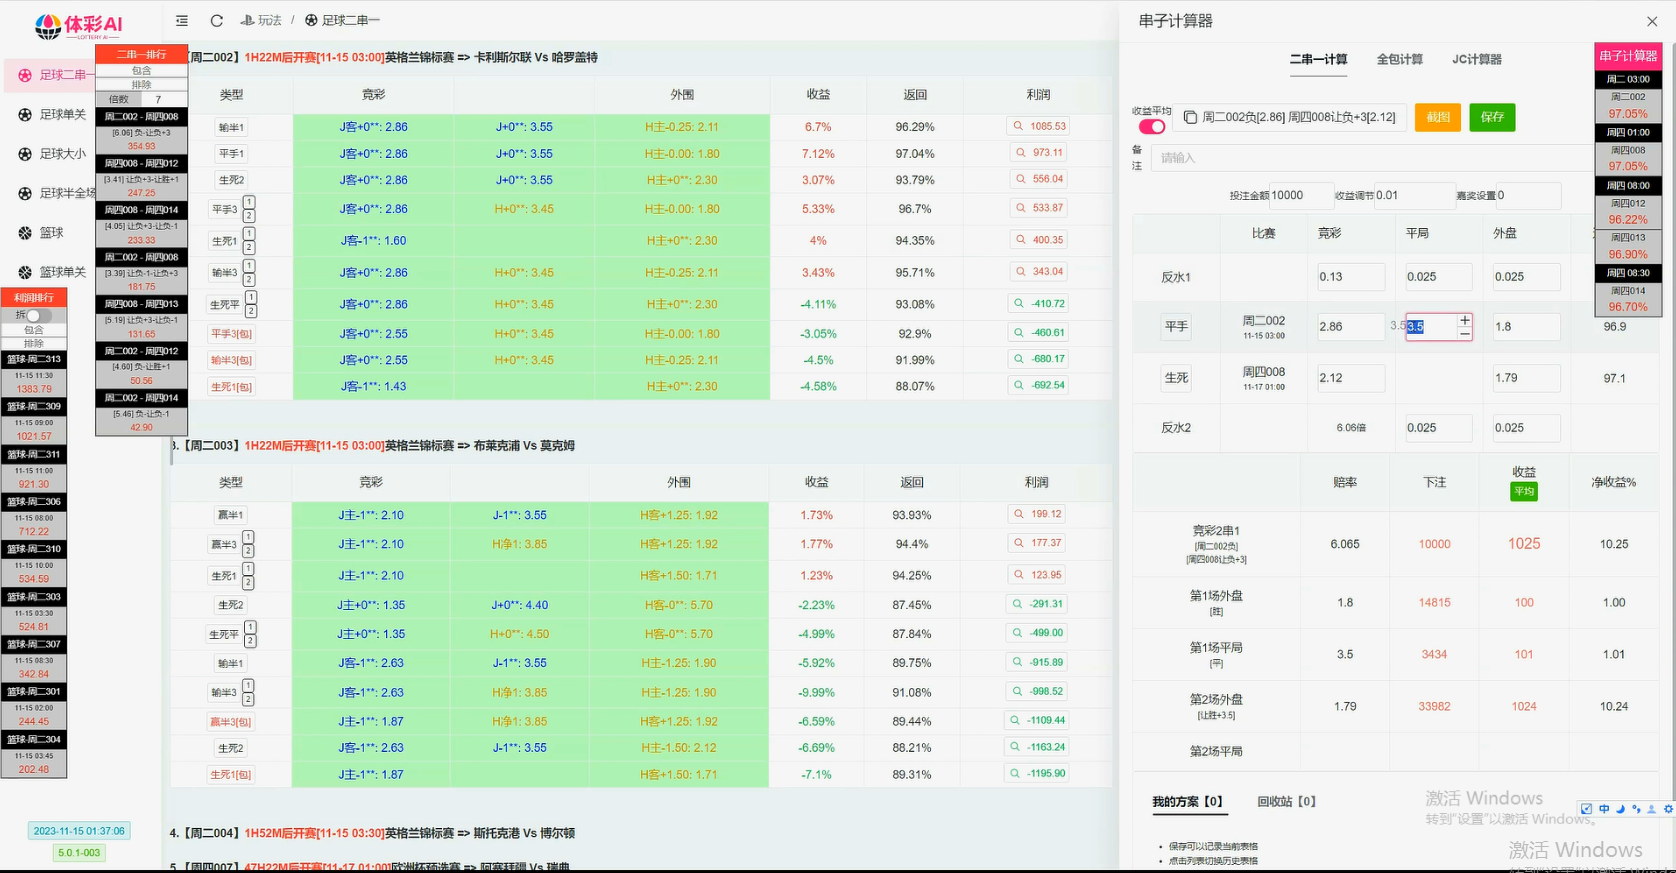Click the 输半1 type tag in 周二002 table

[x=230, y=128]
